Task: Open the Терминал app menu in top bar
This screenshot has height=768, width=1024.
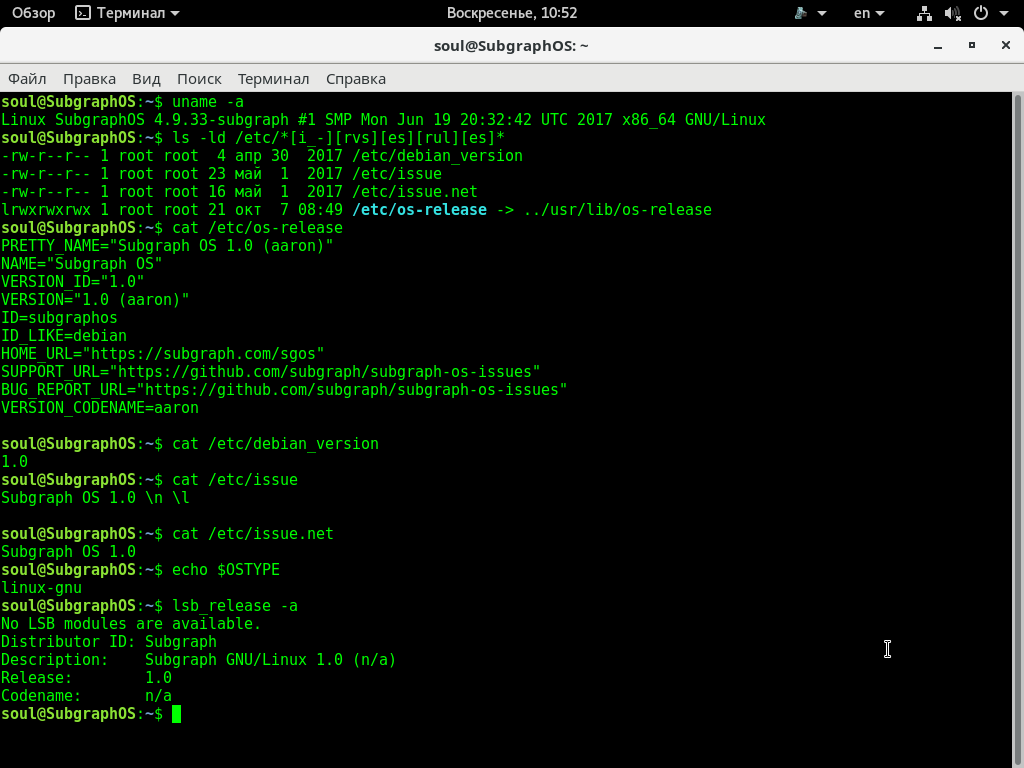Action: [127, 13]
